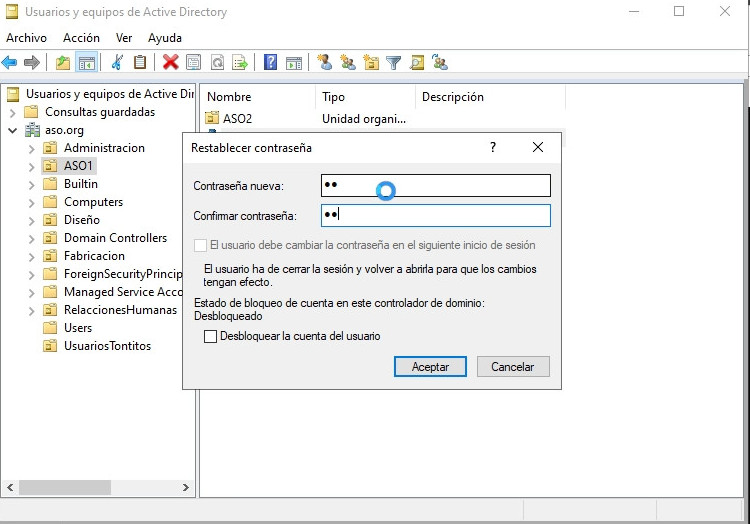Open the Acción menu
Screen dimensions: 750x524
point(81,38)
